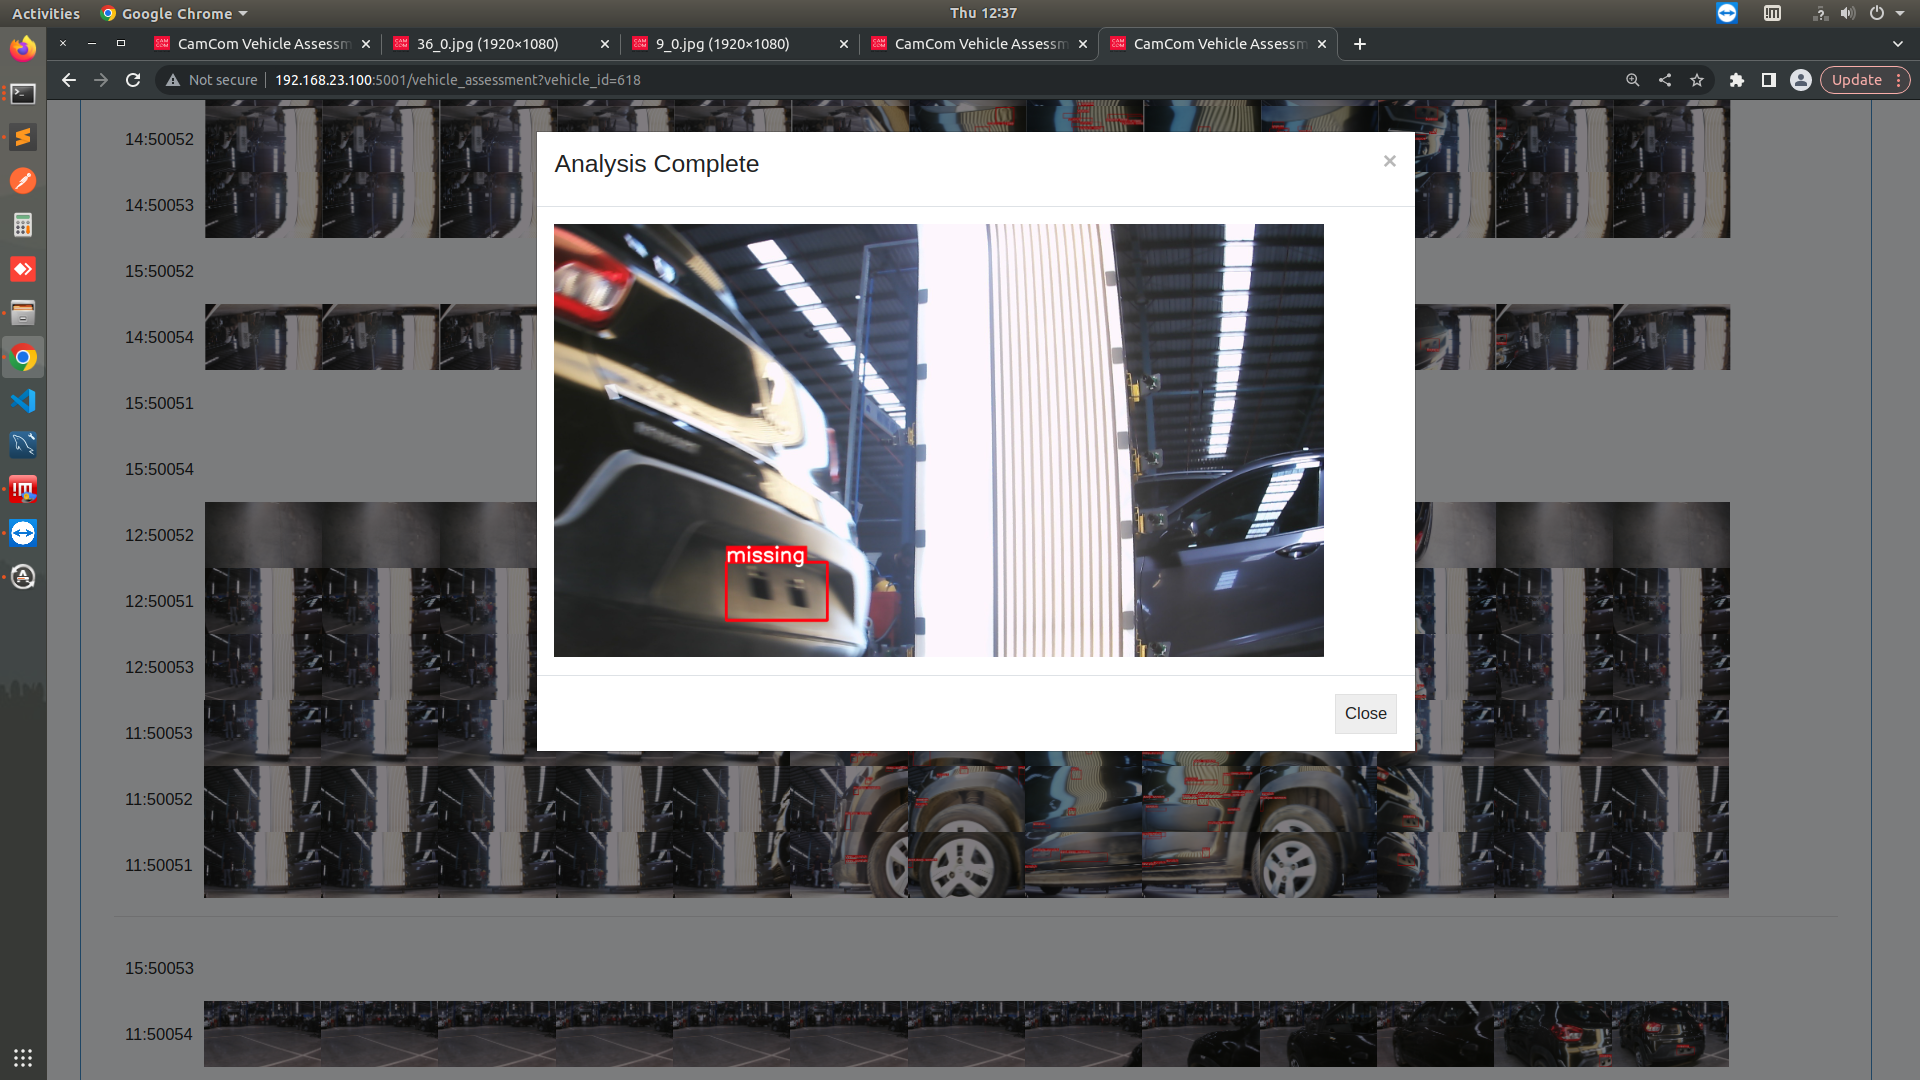Open the Chrome profile avatar
This screenshot has height=1080, width=1920.
(x=1800, y=80)
